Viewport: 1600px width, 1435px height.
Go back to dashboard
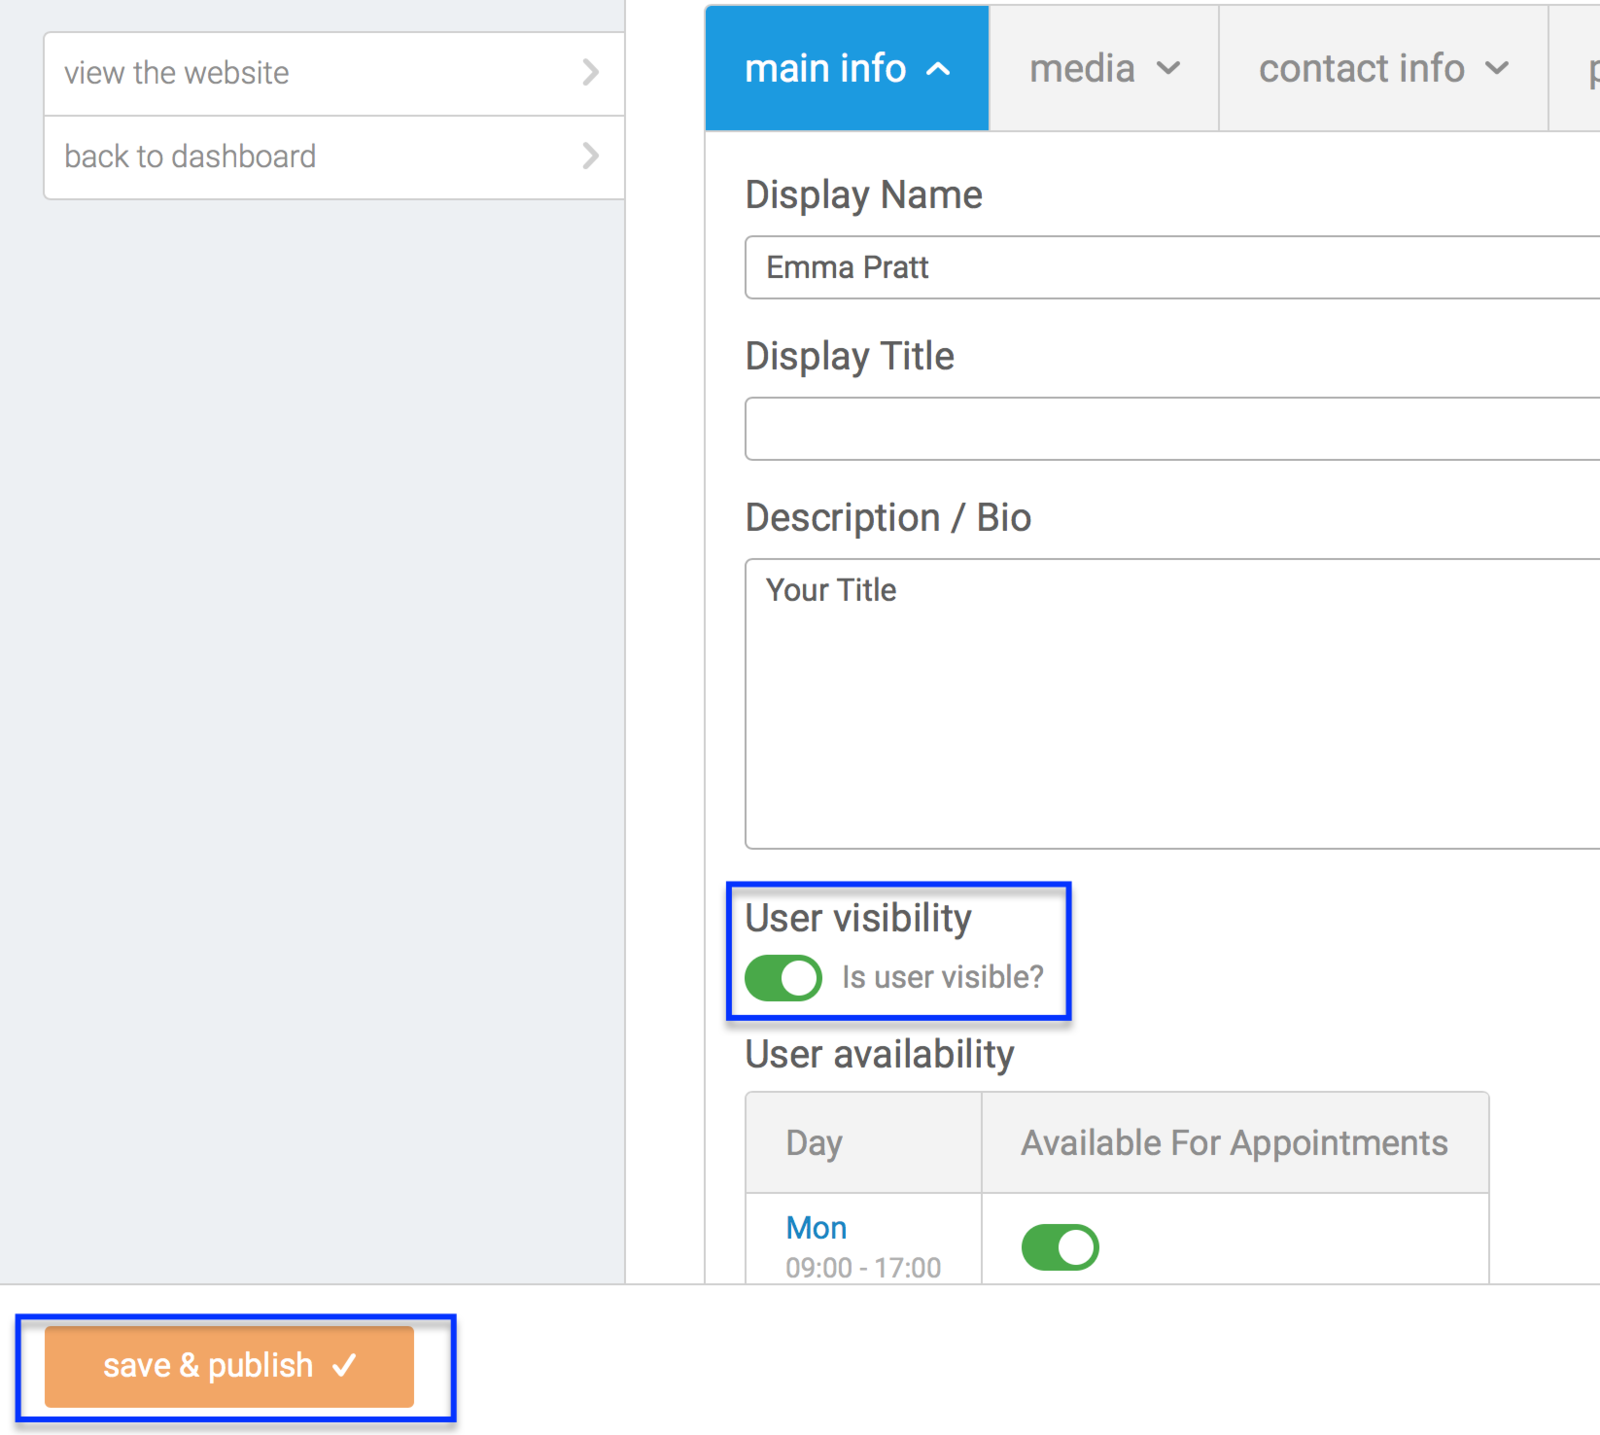190,157
